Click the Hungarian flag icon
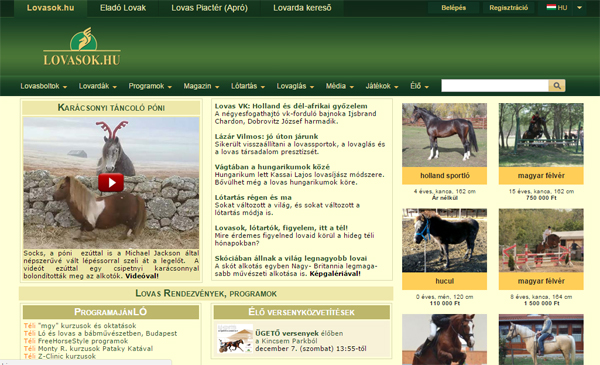This screenshot has height=365, width=600. coord(551,7)
